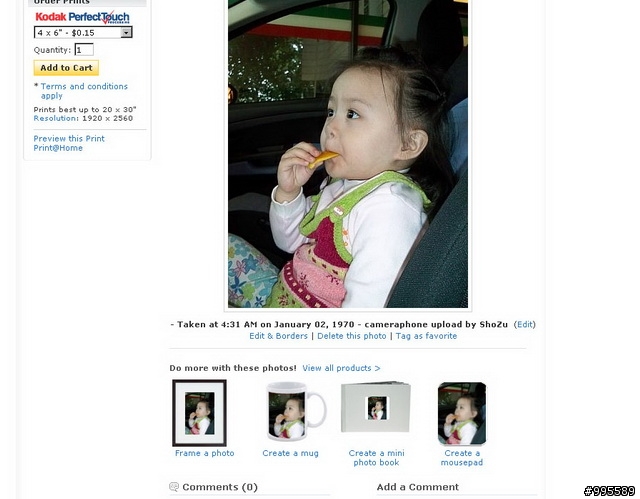Select the photo mug product image

pos(295,412)
